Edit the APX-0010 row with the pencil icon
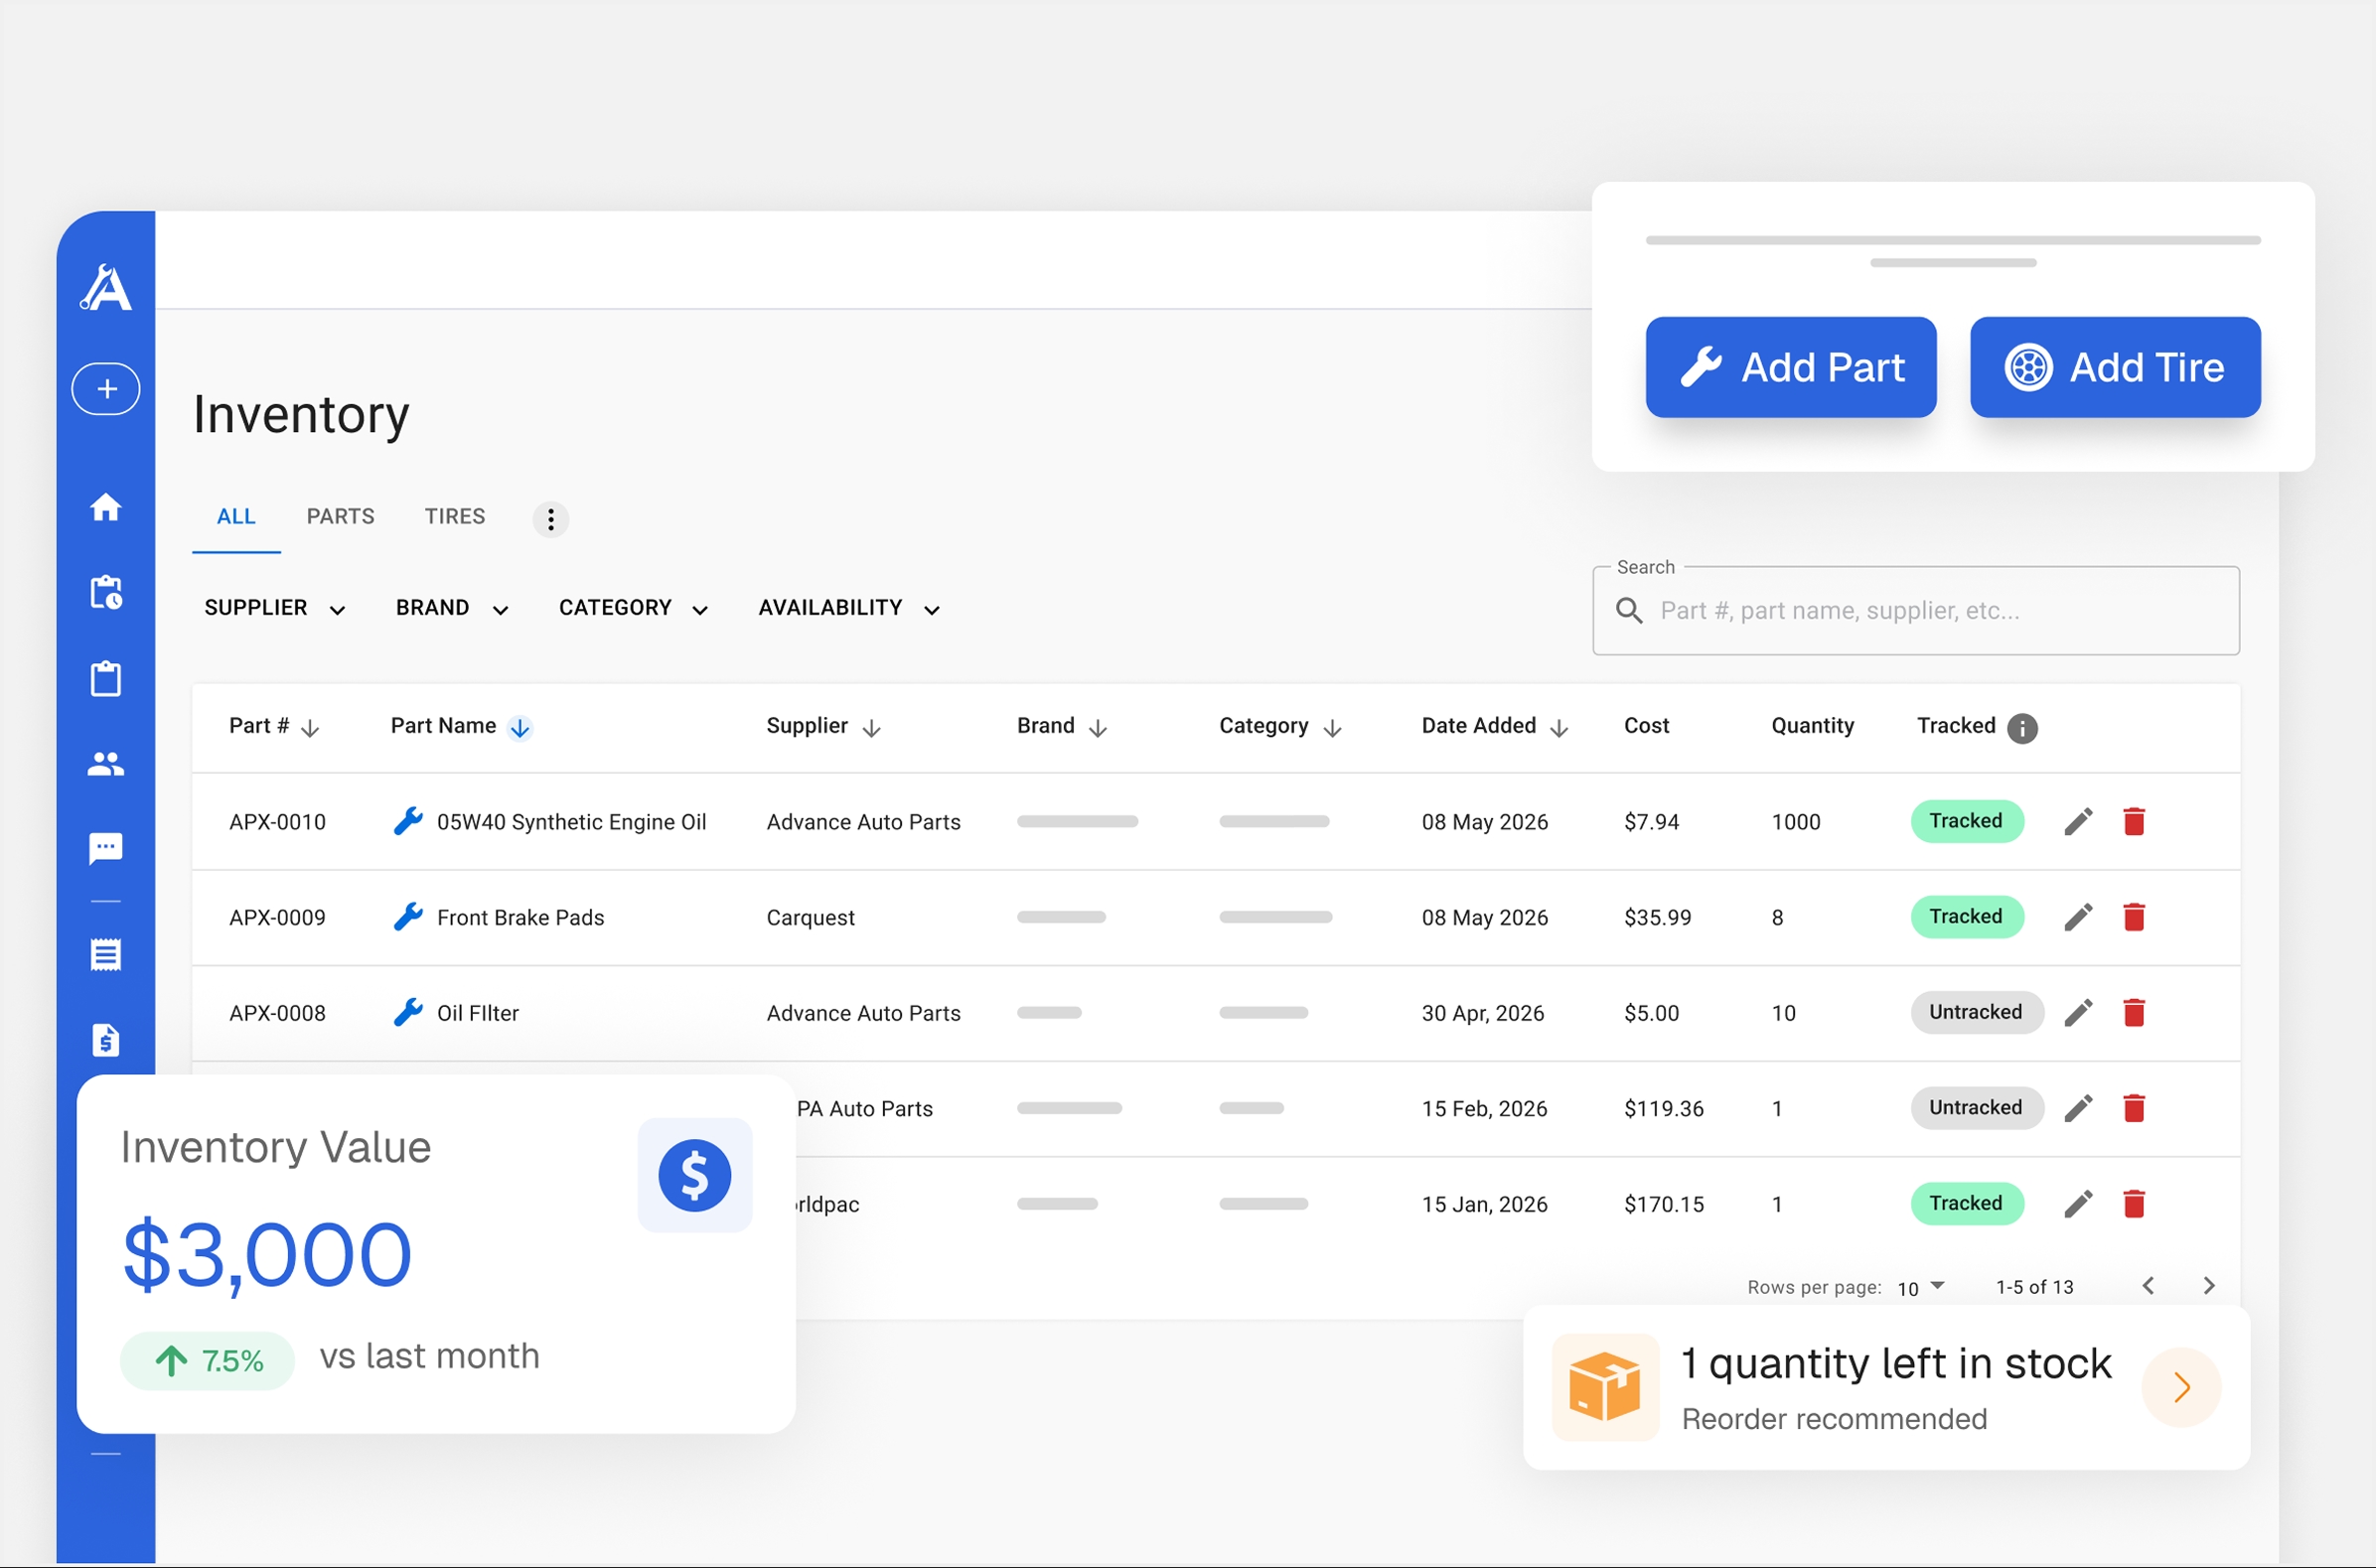The width and height of the screenshot is (2376, 1568). [2079, 822]
